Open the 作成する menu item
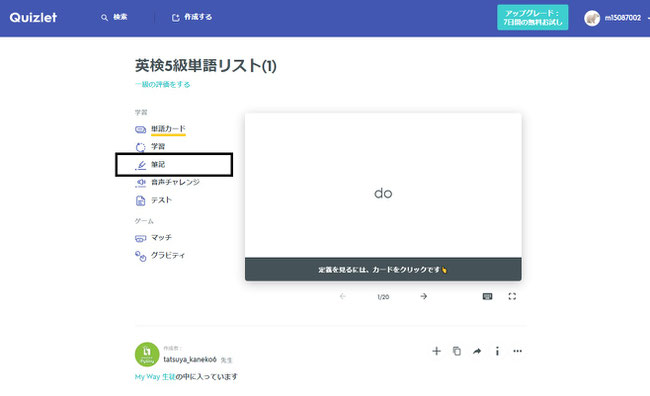 [198, 17]
